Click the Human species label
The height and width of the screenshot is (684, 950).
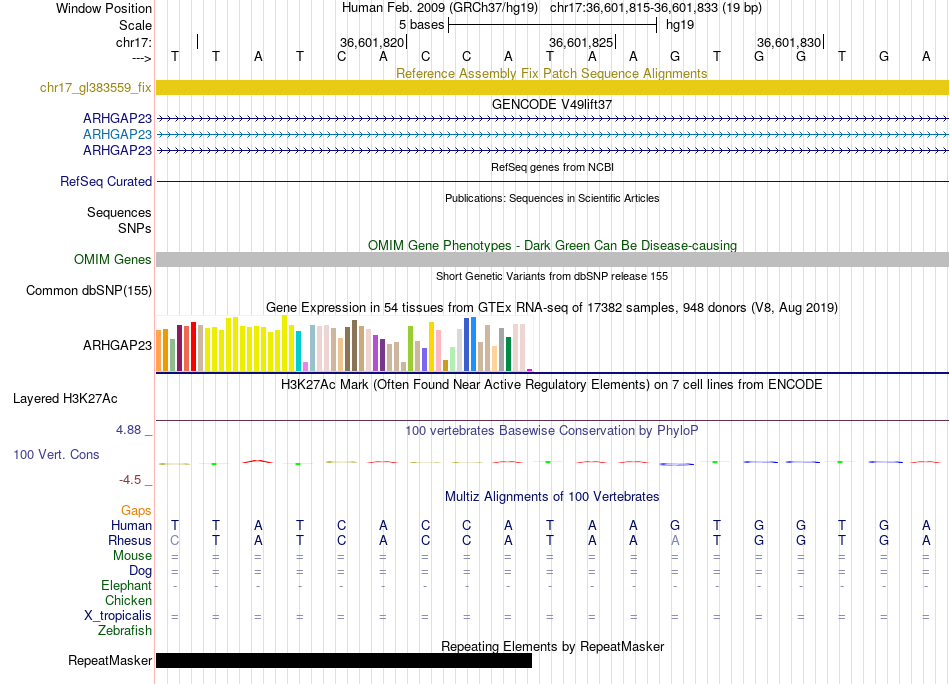(131, 525)
